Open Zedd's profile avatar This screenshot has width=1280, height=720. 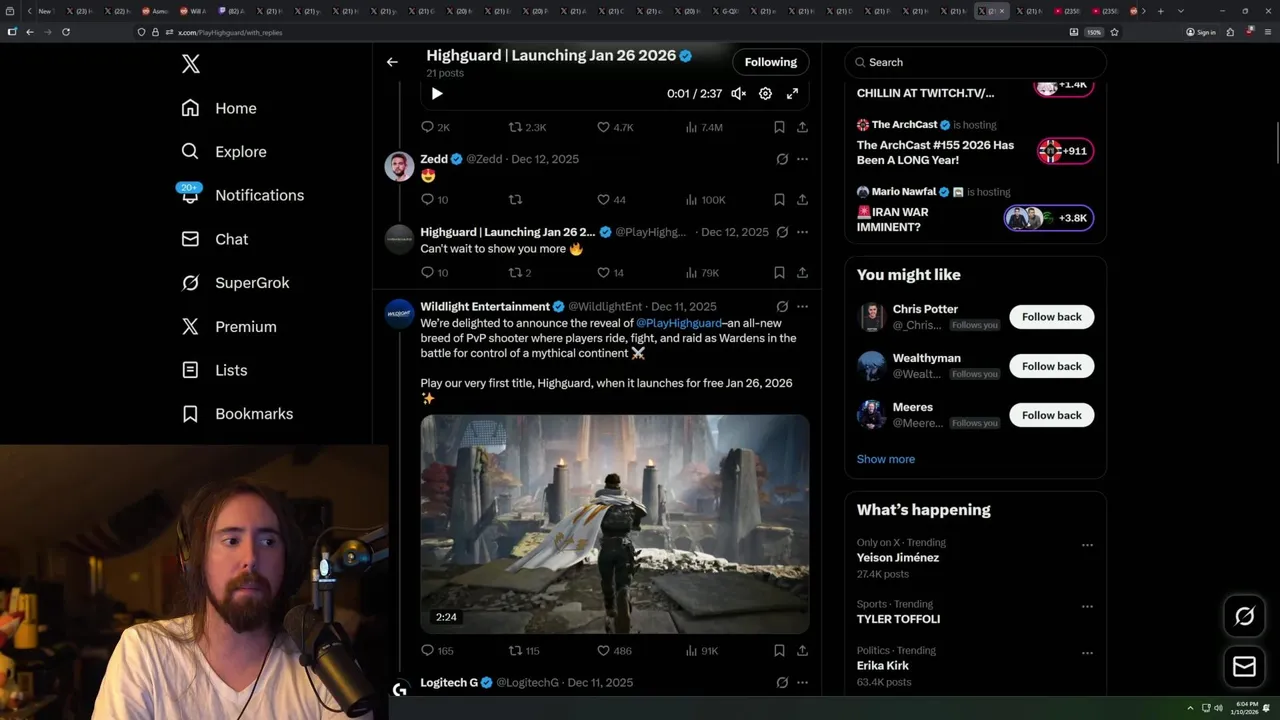pyautogui.click(x=399, y=167)
